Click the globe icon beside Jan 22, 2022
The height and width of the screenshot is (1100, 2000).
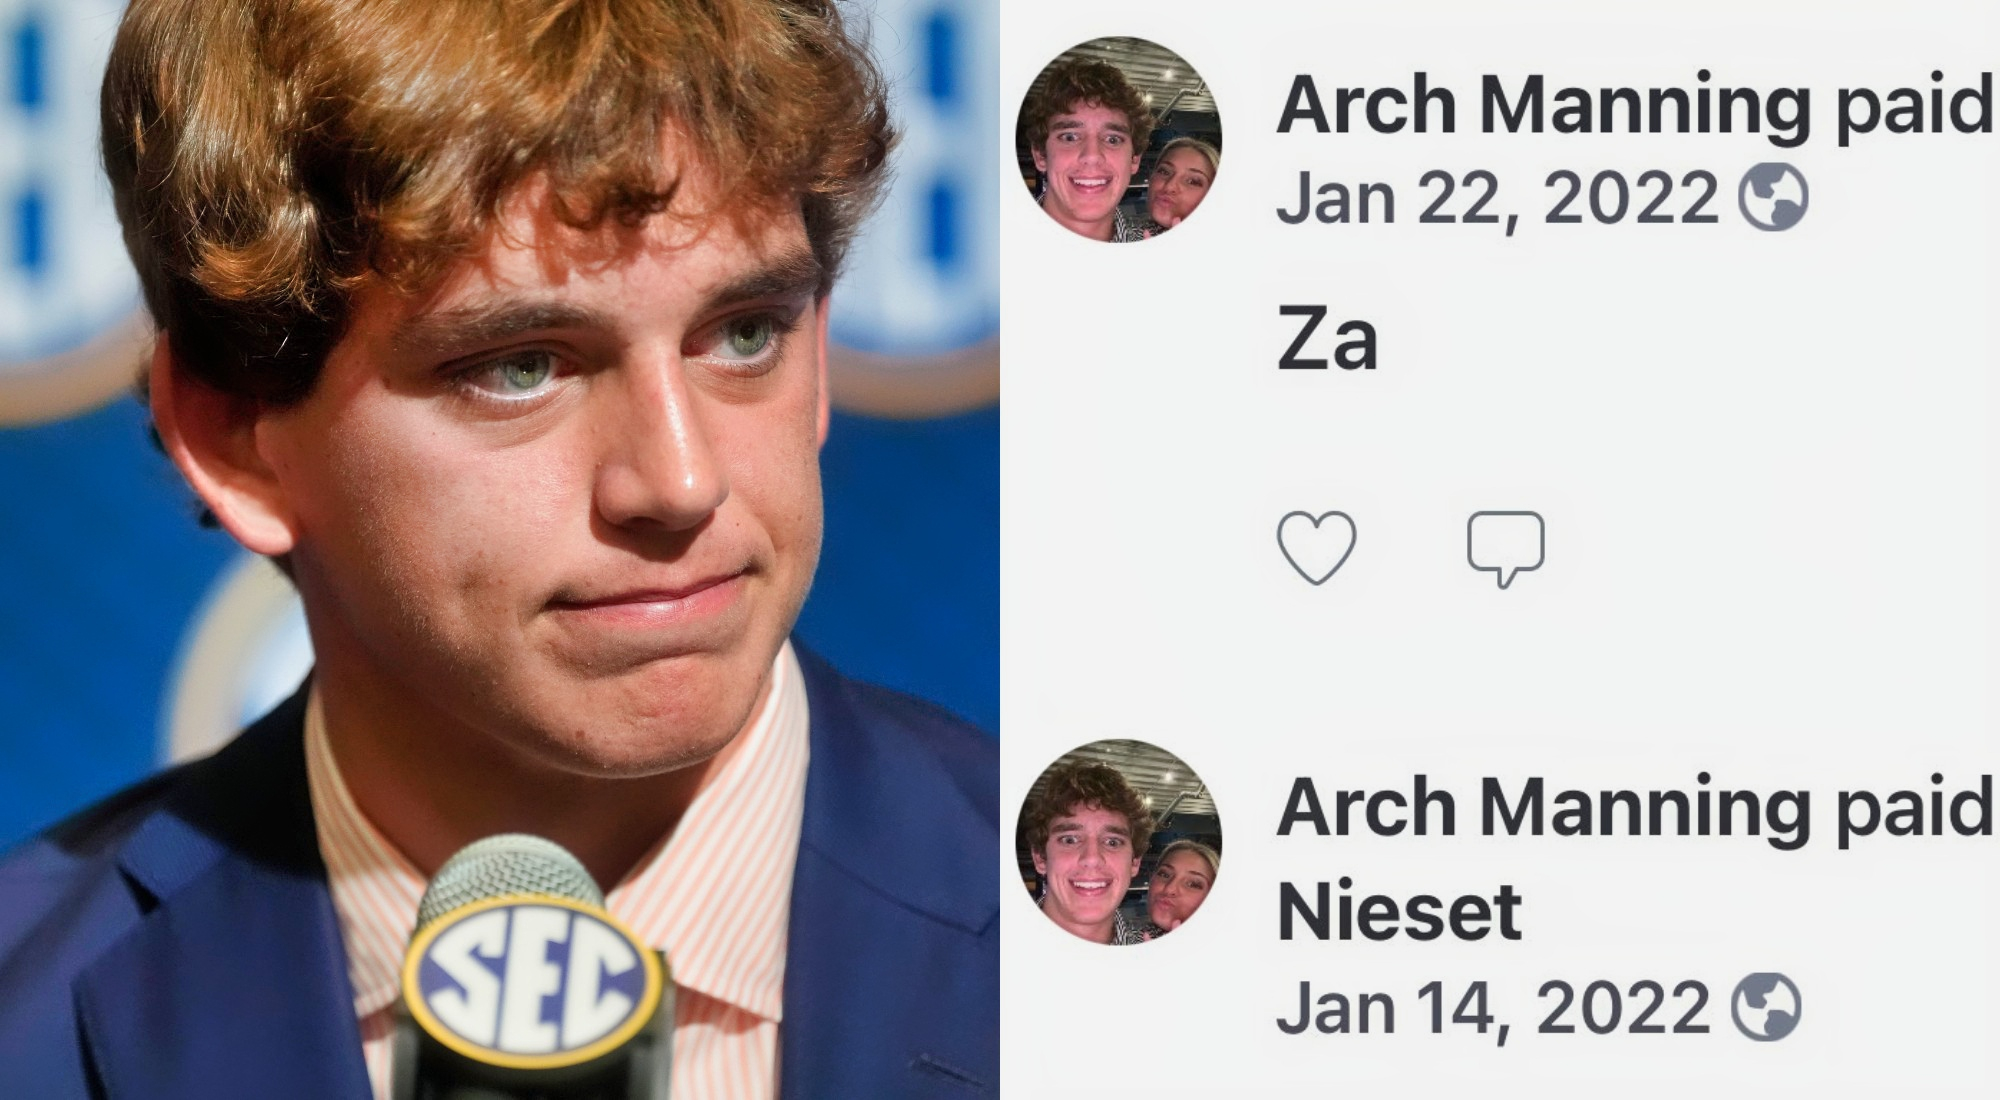pos(1773,197)
